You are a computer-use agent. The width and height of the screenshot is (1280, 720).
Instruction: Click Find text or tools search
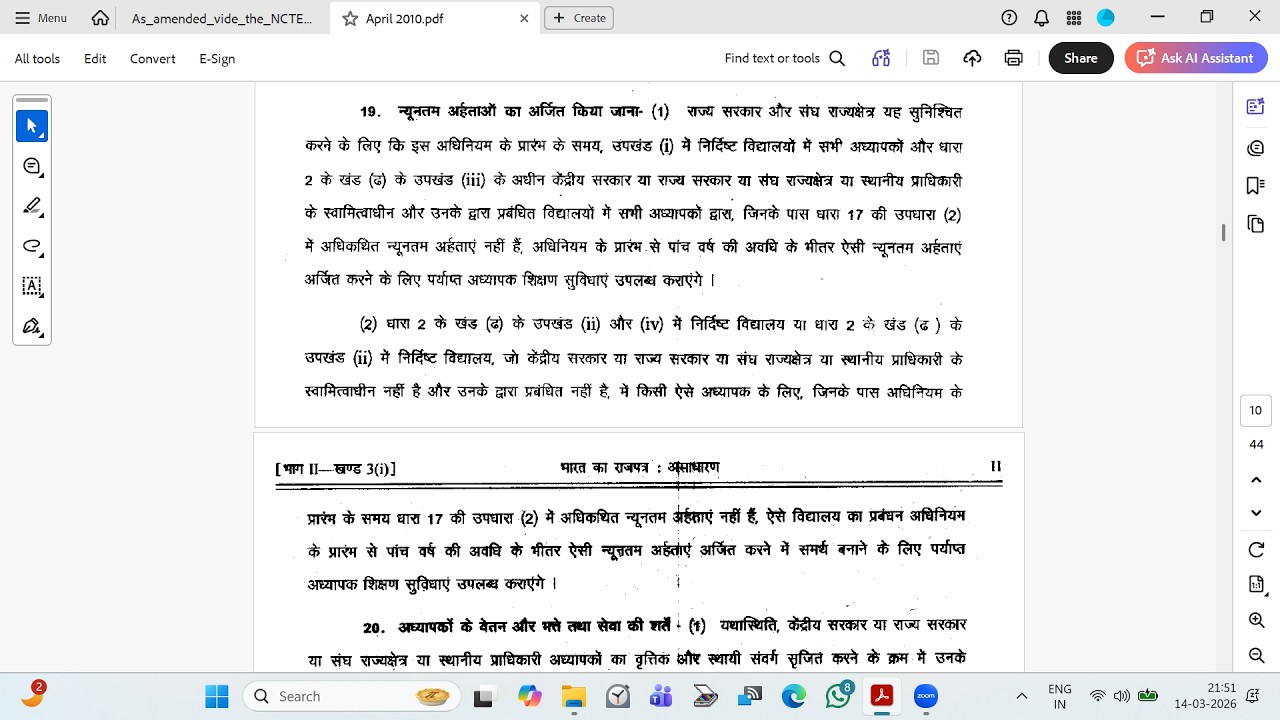[785, 58]
